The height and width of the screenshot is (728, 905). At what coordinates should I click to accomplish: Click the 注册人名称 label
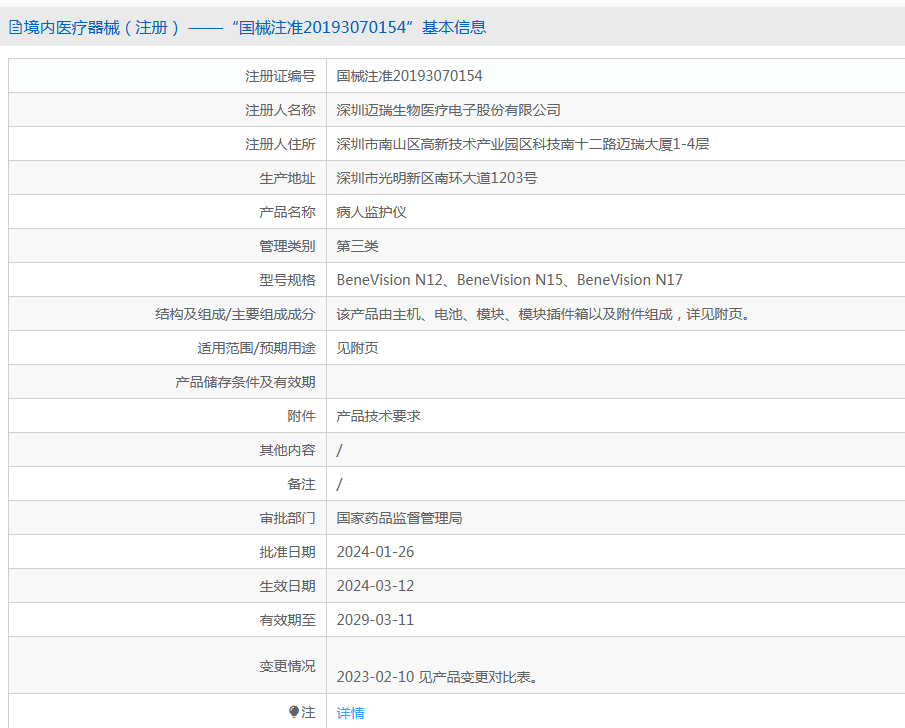coord(281,110)
